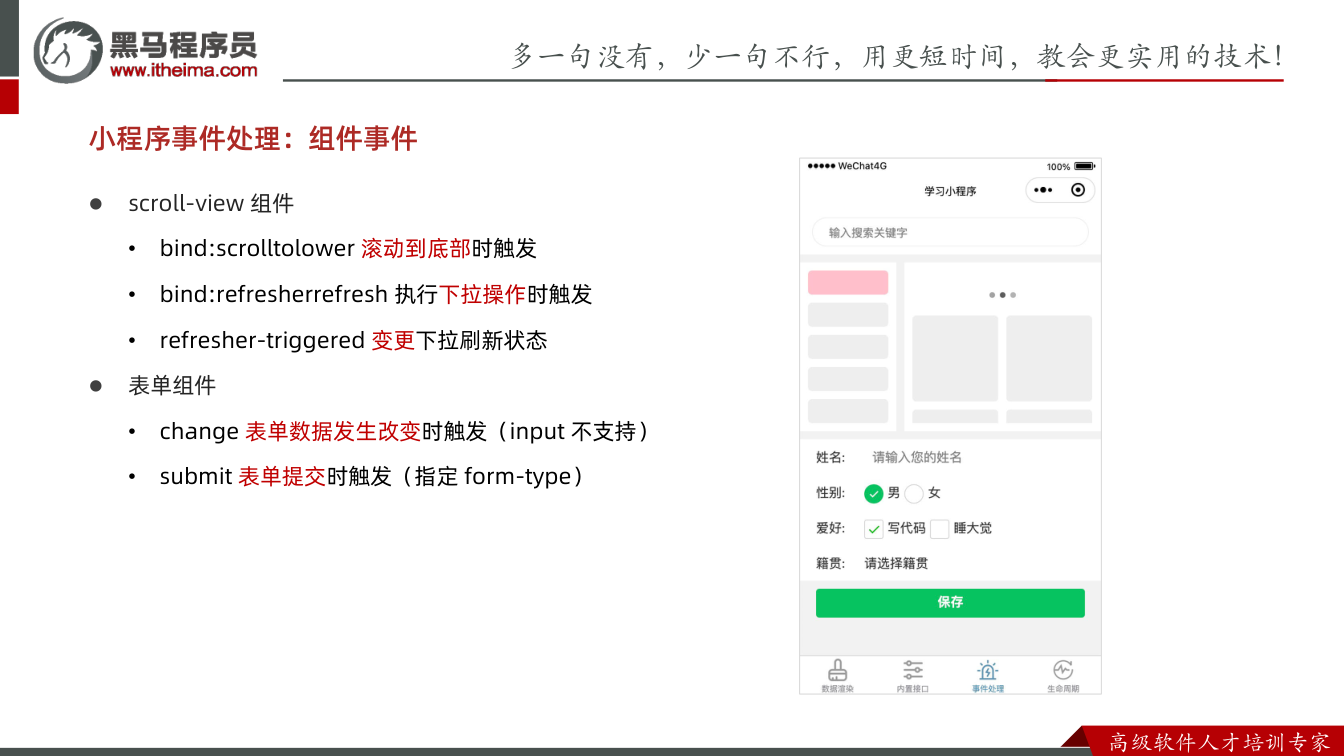1344x756 pixels.
Task: Click the 请输入您的姓名 name input
Action: pos(917,457)
